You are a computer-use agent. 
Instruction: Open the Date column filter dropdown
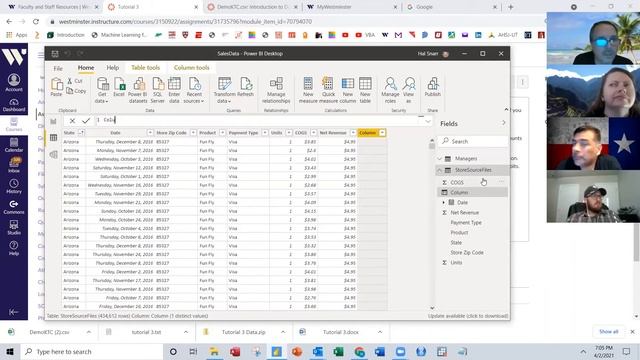150,133
